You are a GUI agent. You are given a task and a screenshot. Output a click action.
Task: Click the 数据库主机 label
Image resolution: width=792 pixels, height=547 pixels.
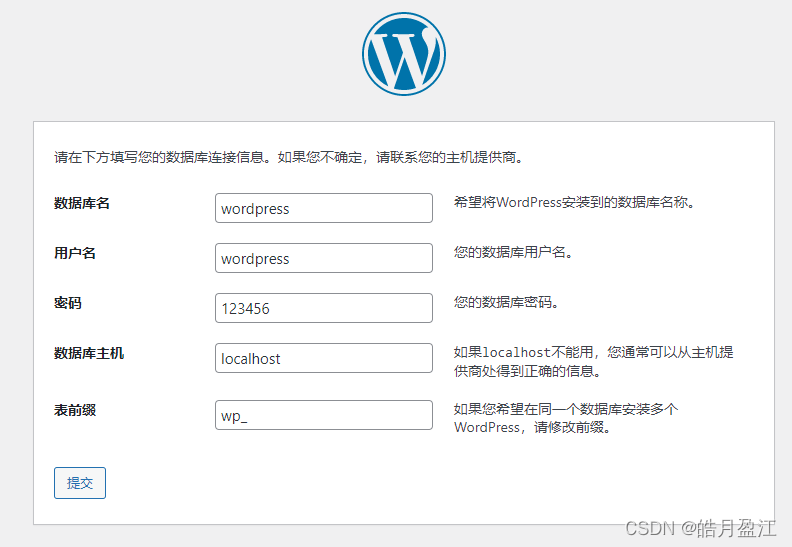89,353
